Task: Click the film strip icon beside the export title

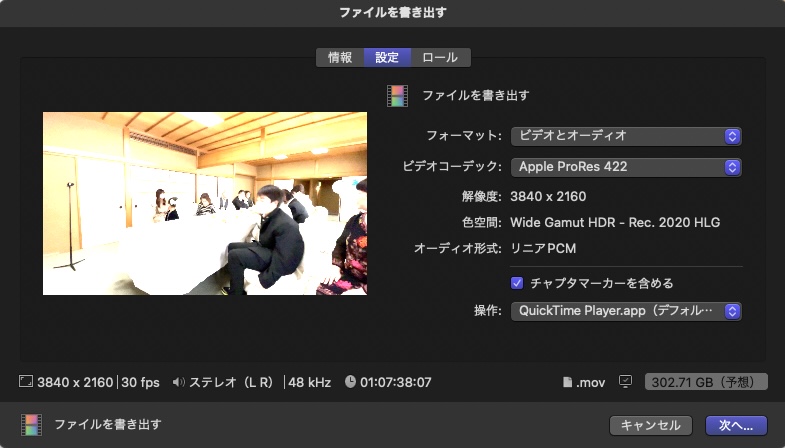Action: (397, 95)
